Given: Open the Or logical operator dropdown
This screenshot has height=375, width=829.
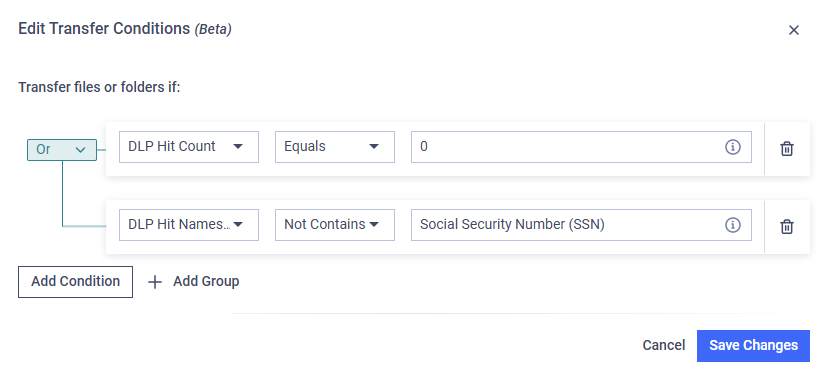Looking at the screenshot, I should click(62, 150).
